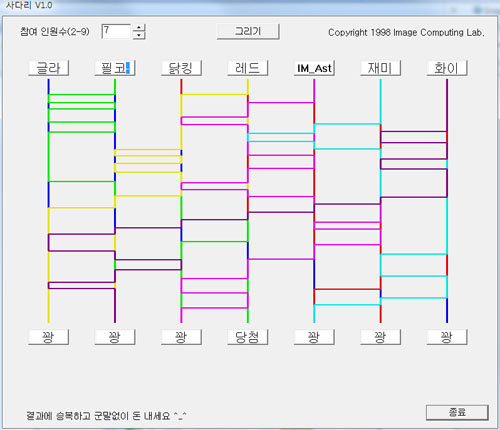Select the 화이 player name button
The image size is (500, 430).
(447, 68)
